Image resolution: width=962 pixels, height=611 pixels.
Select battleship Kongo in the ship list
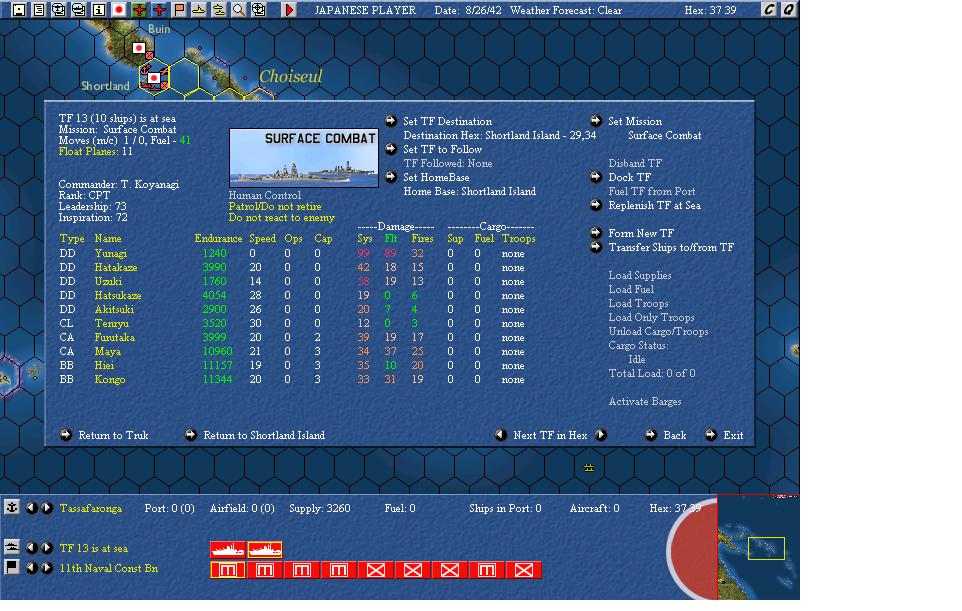point(109,379)
